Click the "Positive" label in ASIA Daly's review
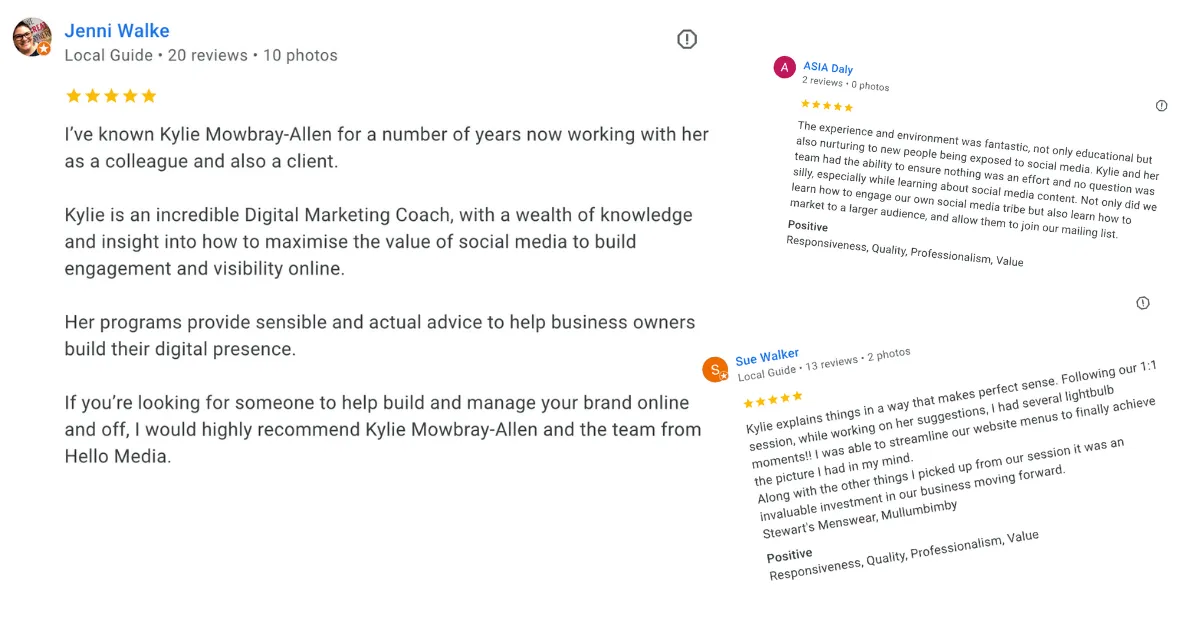Screen dimensions: 1200x630 808,227
